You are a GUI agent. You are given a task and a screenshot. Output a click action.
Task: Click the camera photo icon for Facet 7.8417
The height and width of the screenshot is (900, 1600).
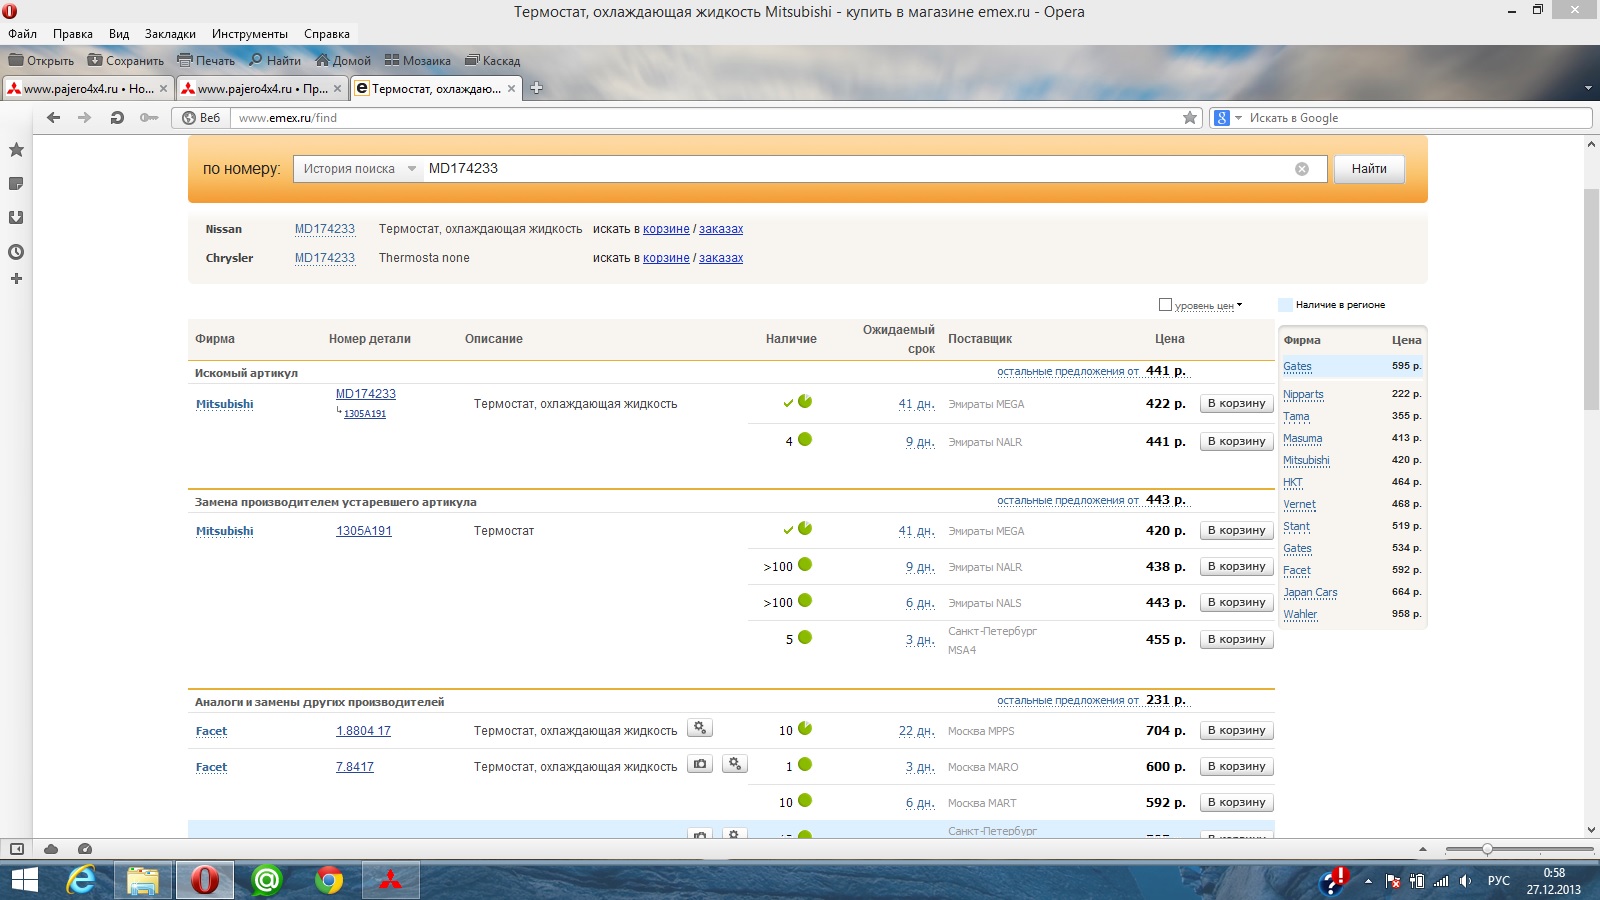coord(700,765)
